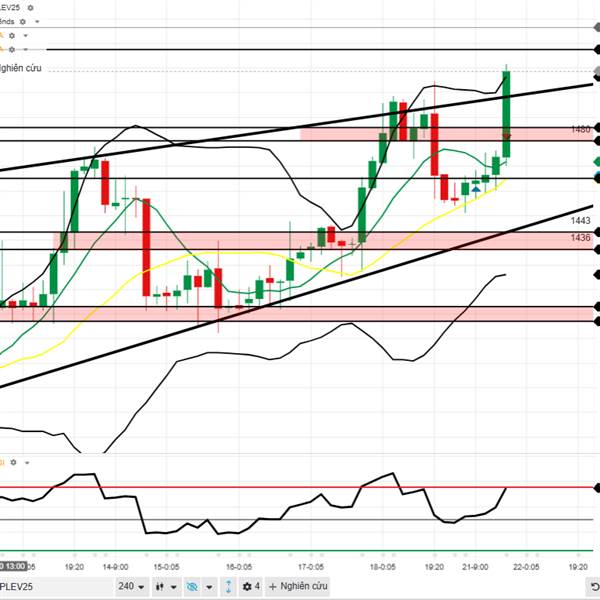Click the highlighted 13:00 crosshair time label
This screenshot has height=600, width=600.
(x=13, y=566)
